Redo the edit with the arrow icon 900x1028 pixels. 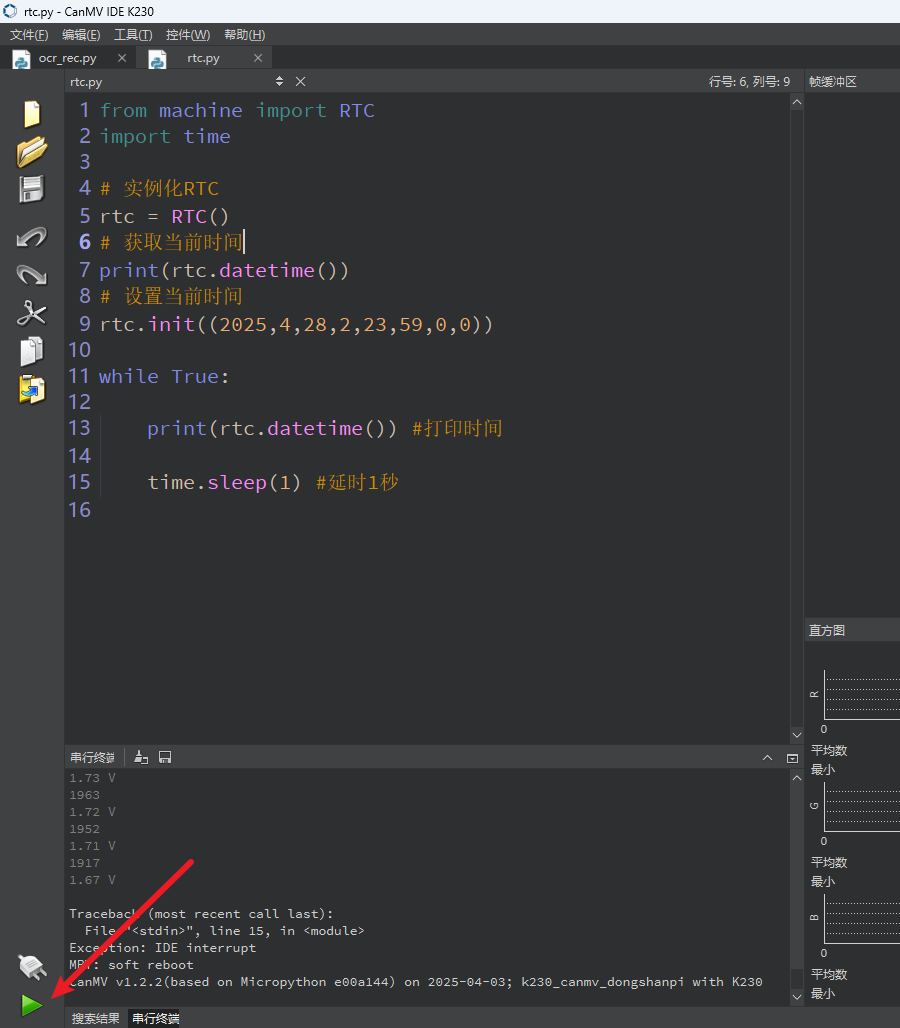point(31,275)
